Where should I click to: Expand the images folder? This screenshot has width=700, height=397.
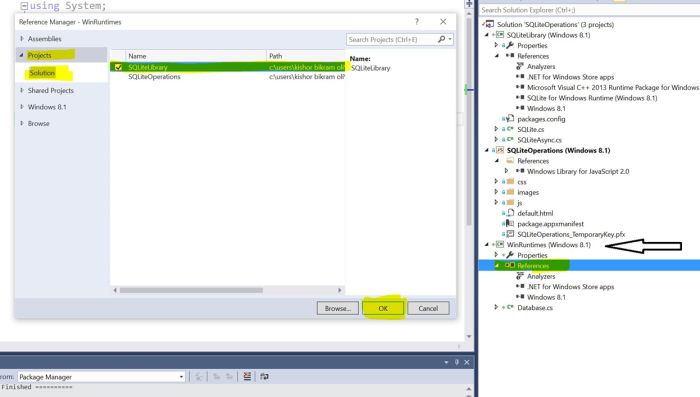496,192
